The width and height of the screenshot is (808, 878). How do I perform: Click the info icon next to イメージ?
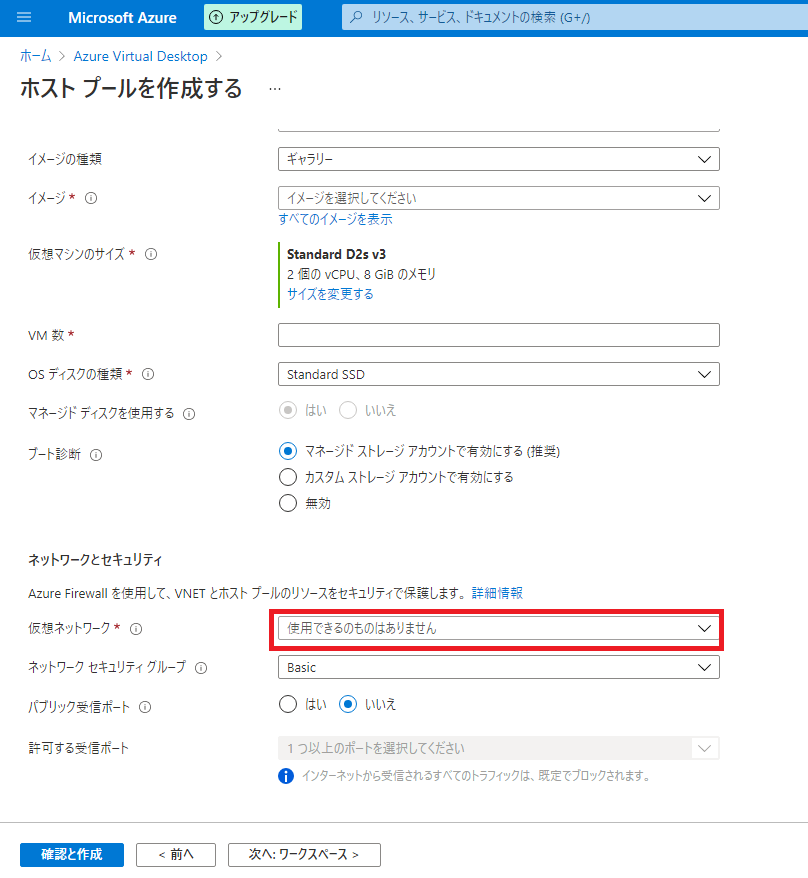pyautogui.click(x=91, y=198)
